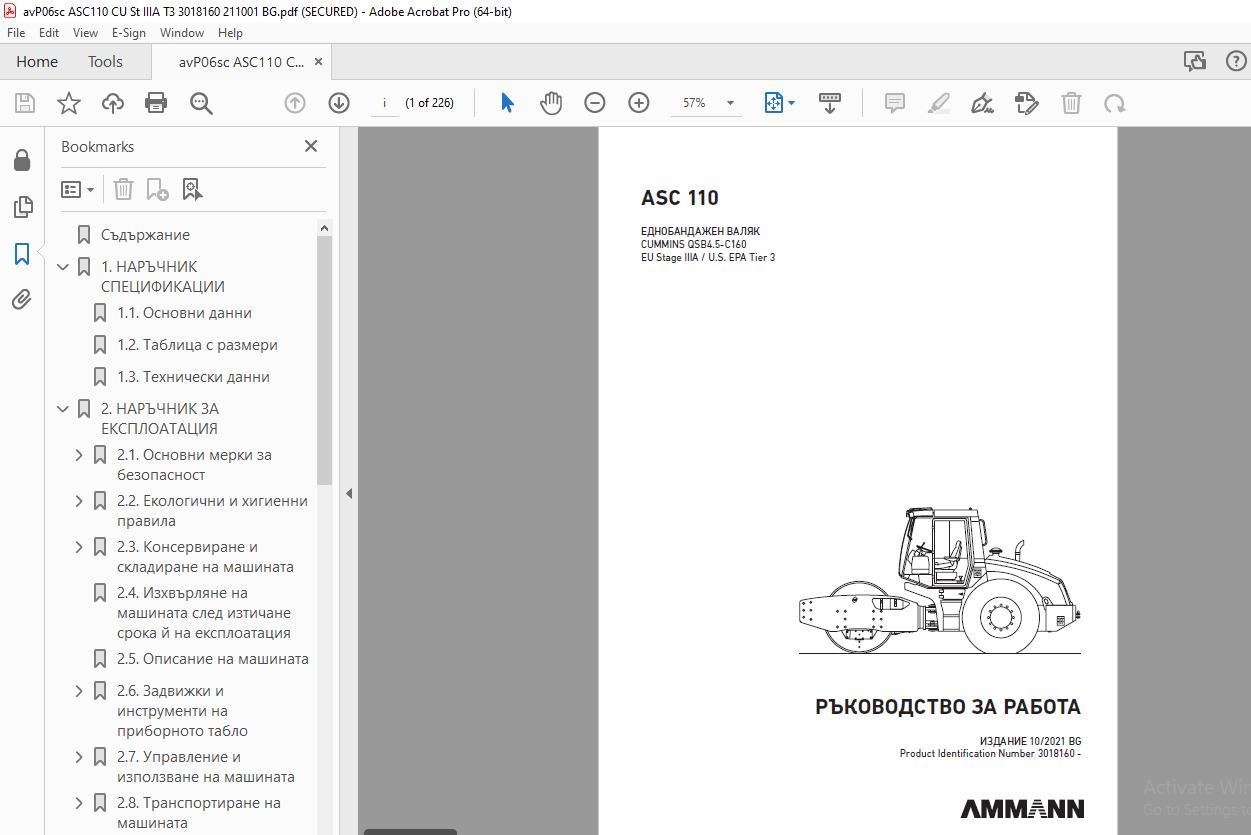Open the bookmark options dropdown
Viewport: 1251px width, 835px height.
pyautogui.click(x=78, y=189)
